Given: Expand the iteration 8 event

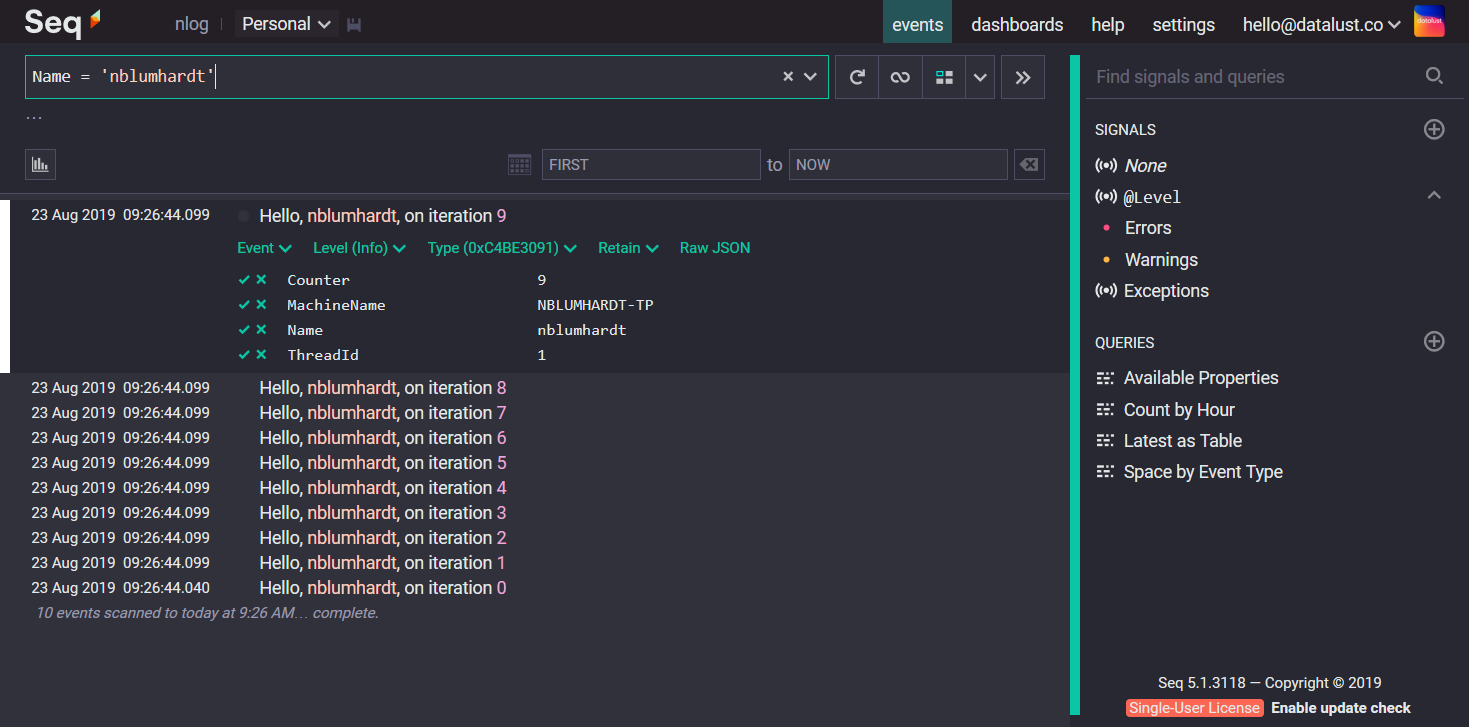Looking at the screenshot, I should pos(383,388).
